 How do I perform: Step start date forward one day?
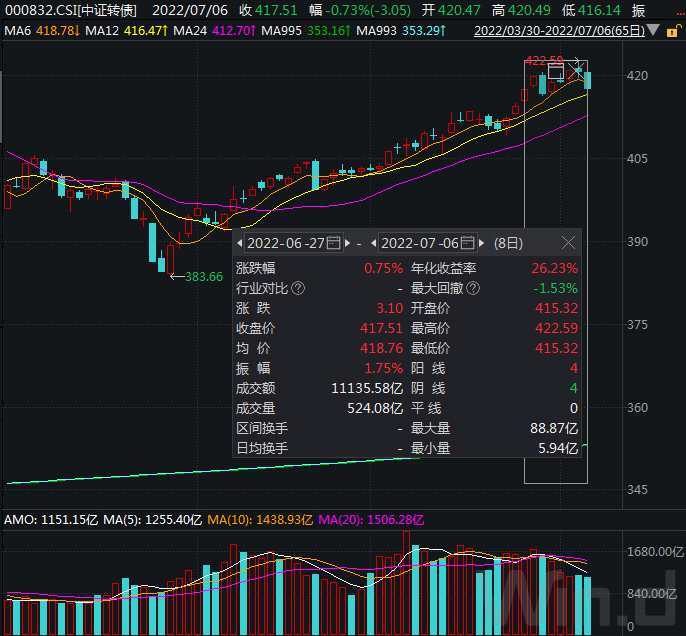tap(347, 243)
